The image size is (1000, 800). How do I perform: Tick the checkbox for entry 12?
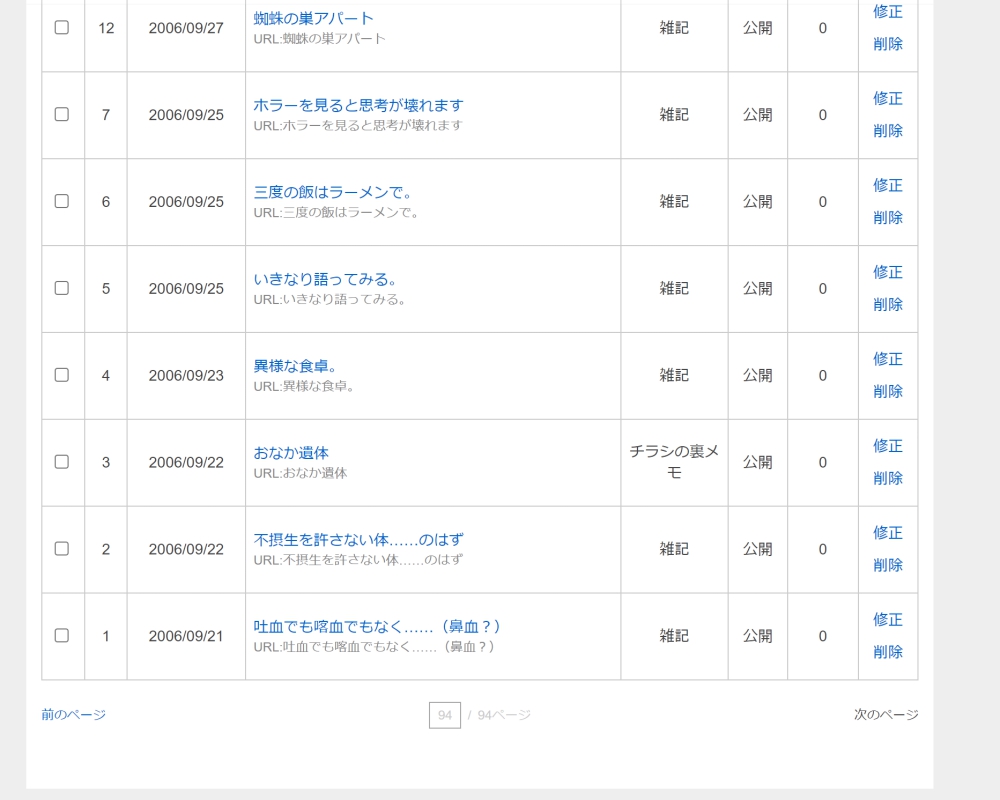coord(62,27)
